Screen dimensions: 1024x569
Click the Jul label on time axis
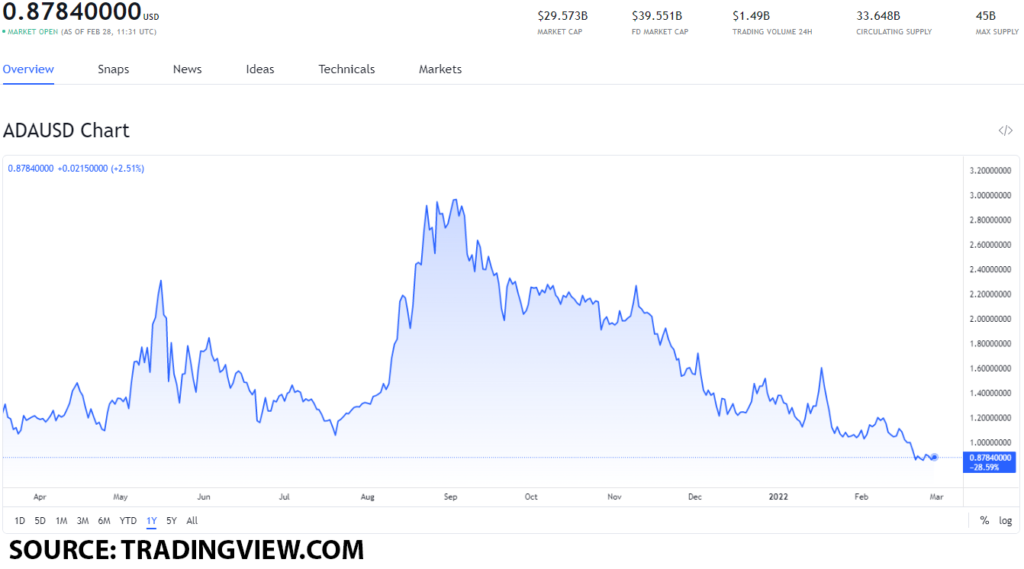pos(284,497)
